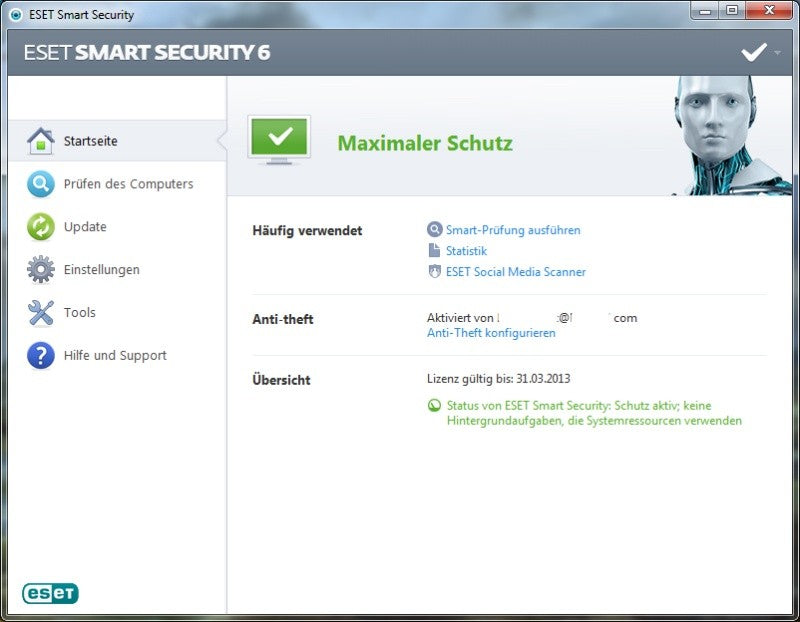Viewport: 800px width, 622px height.
Task: Click the Tools wrench icon
Action: click(x=41, y=312)
